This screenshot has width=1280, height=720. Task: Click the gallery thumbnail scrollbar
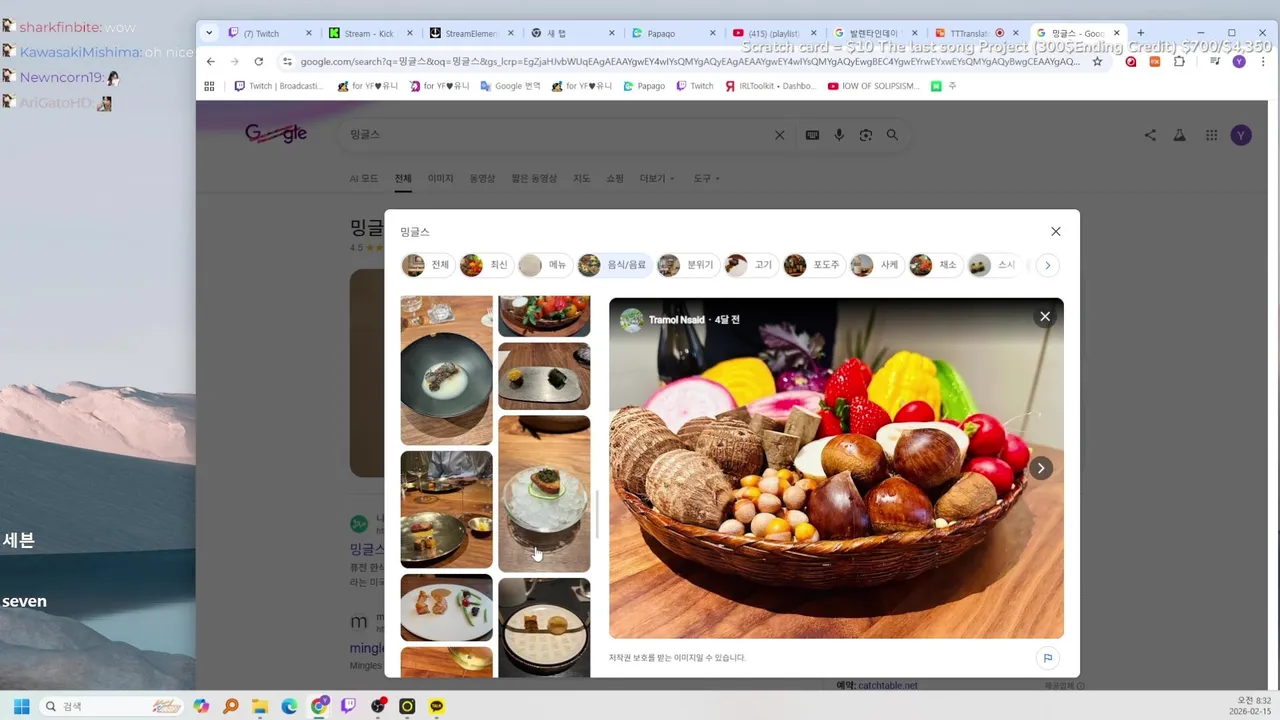[x=597, y=515]
